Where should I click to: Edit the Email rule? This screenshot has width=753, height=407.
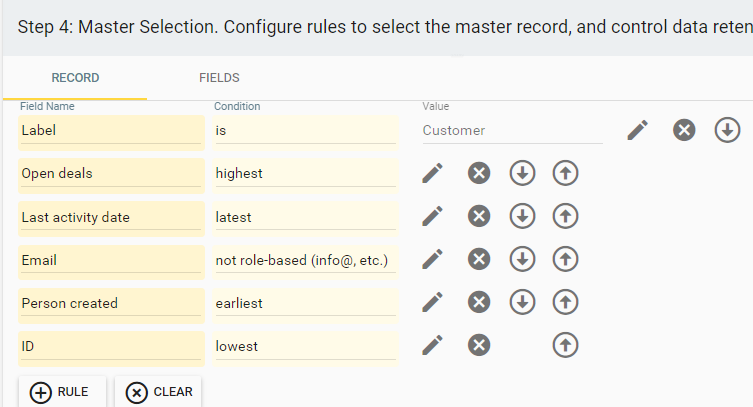[433, 260]
